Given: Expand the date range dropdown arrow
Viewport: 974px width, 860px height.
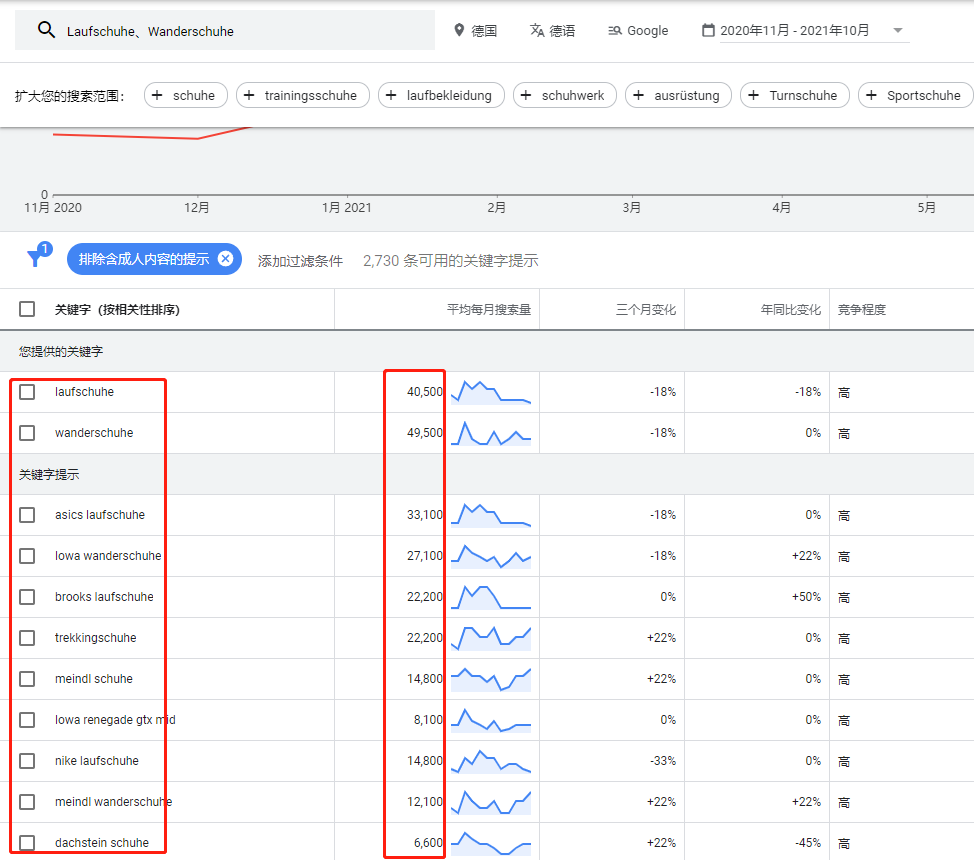Looking at the screenshot, I should (x=898, y=30).
